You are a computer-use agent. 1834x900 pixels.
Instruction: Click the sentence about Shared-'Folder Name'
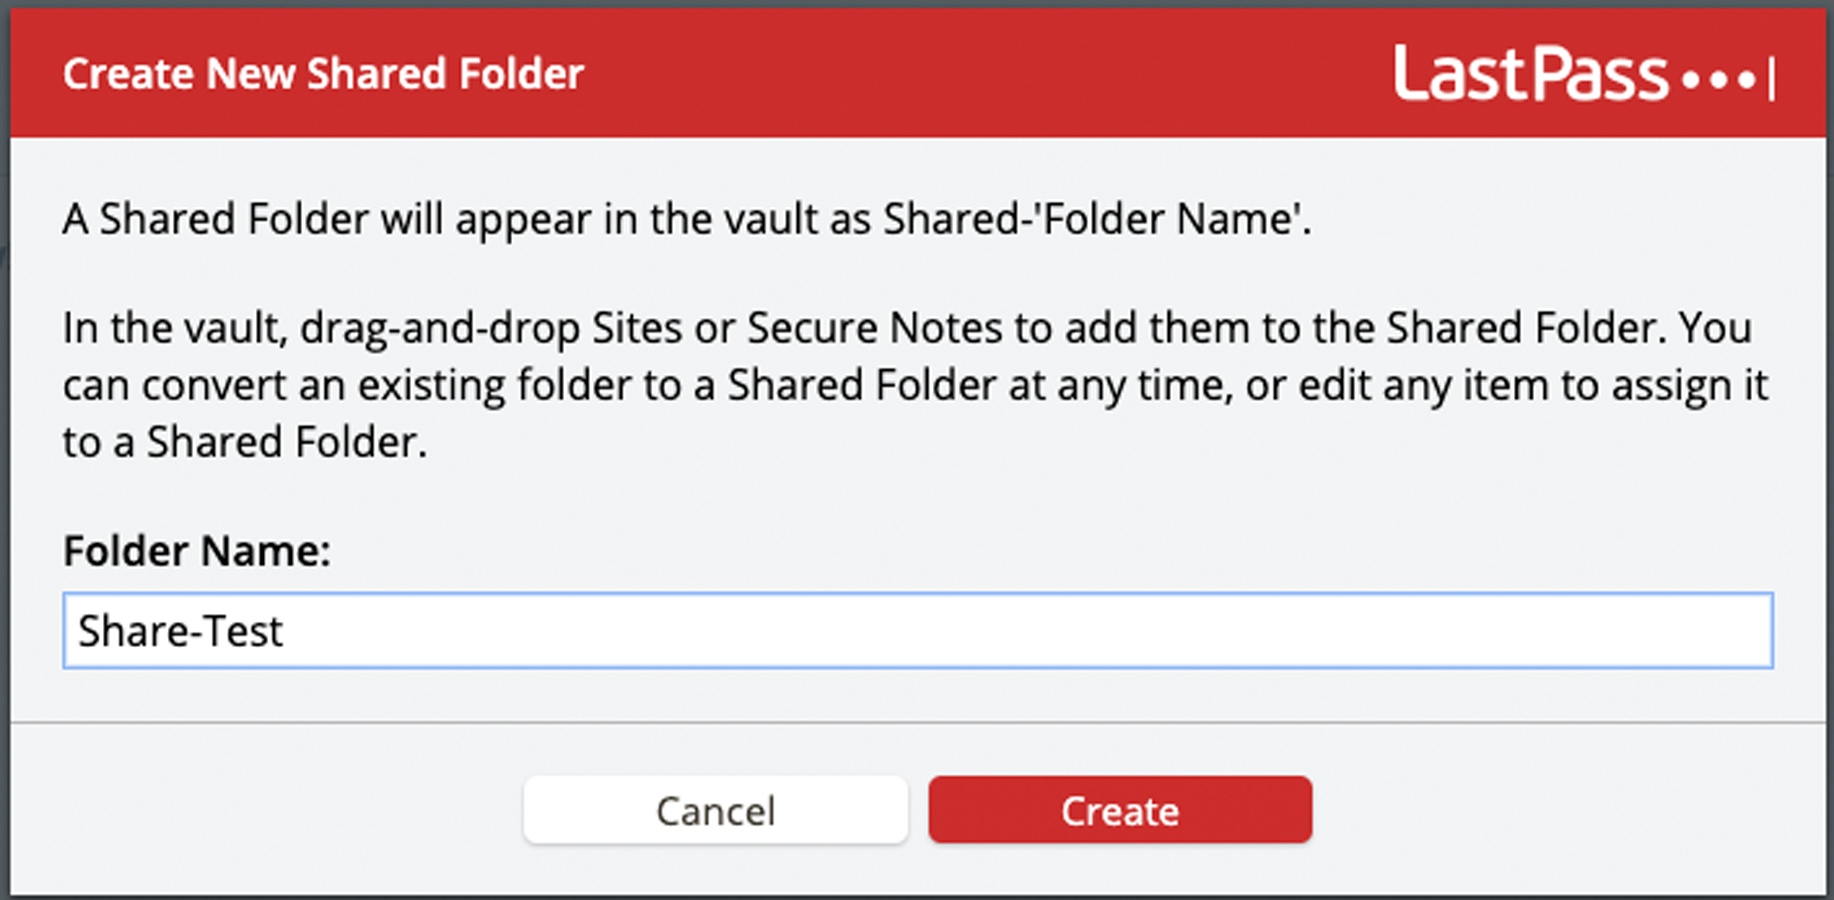(687, 219)
